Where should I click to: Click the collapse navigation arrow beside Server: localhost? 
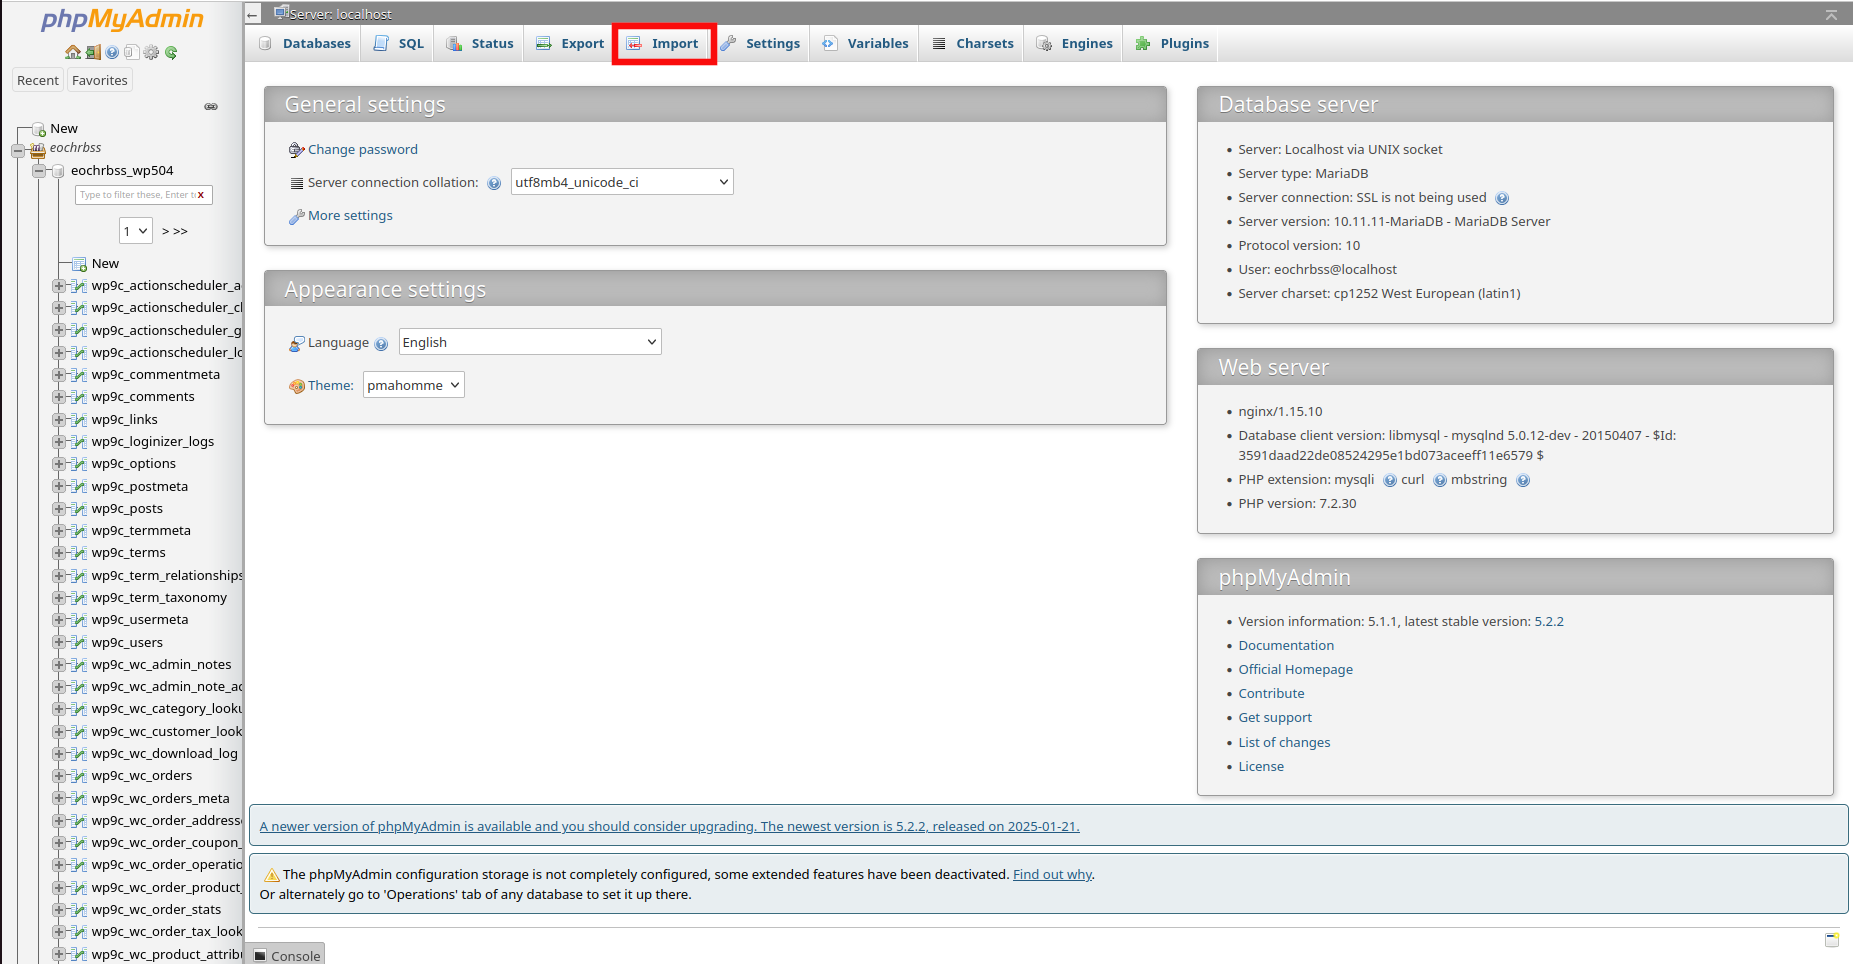coord(253,15)
